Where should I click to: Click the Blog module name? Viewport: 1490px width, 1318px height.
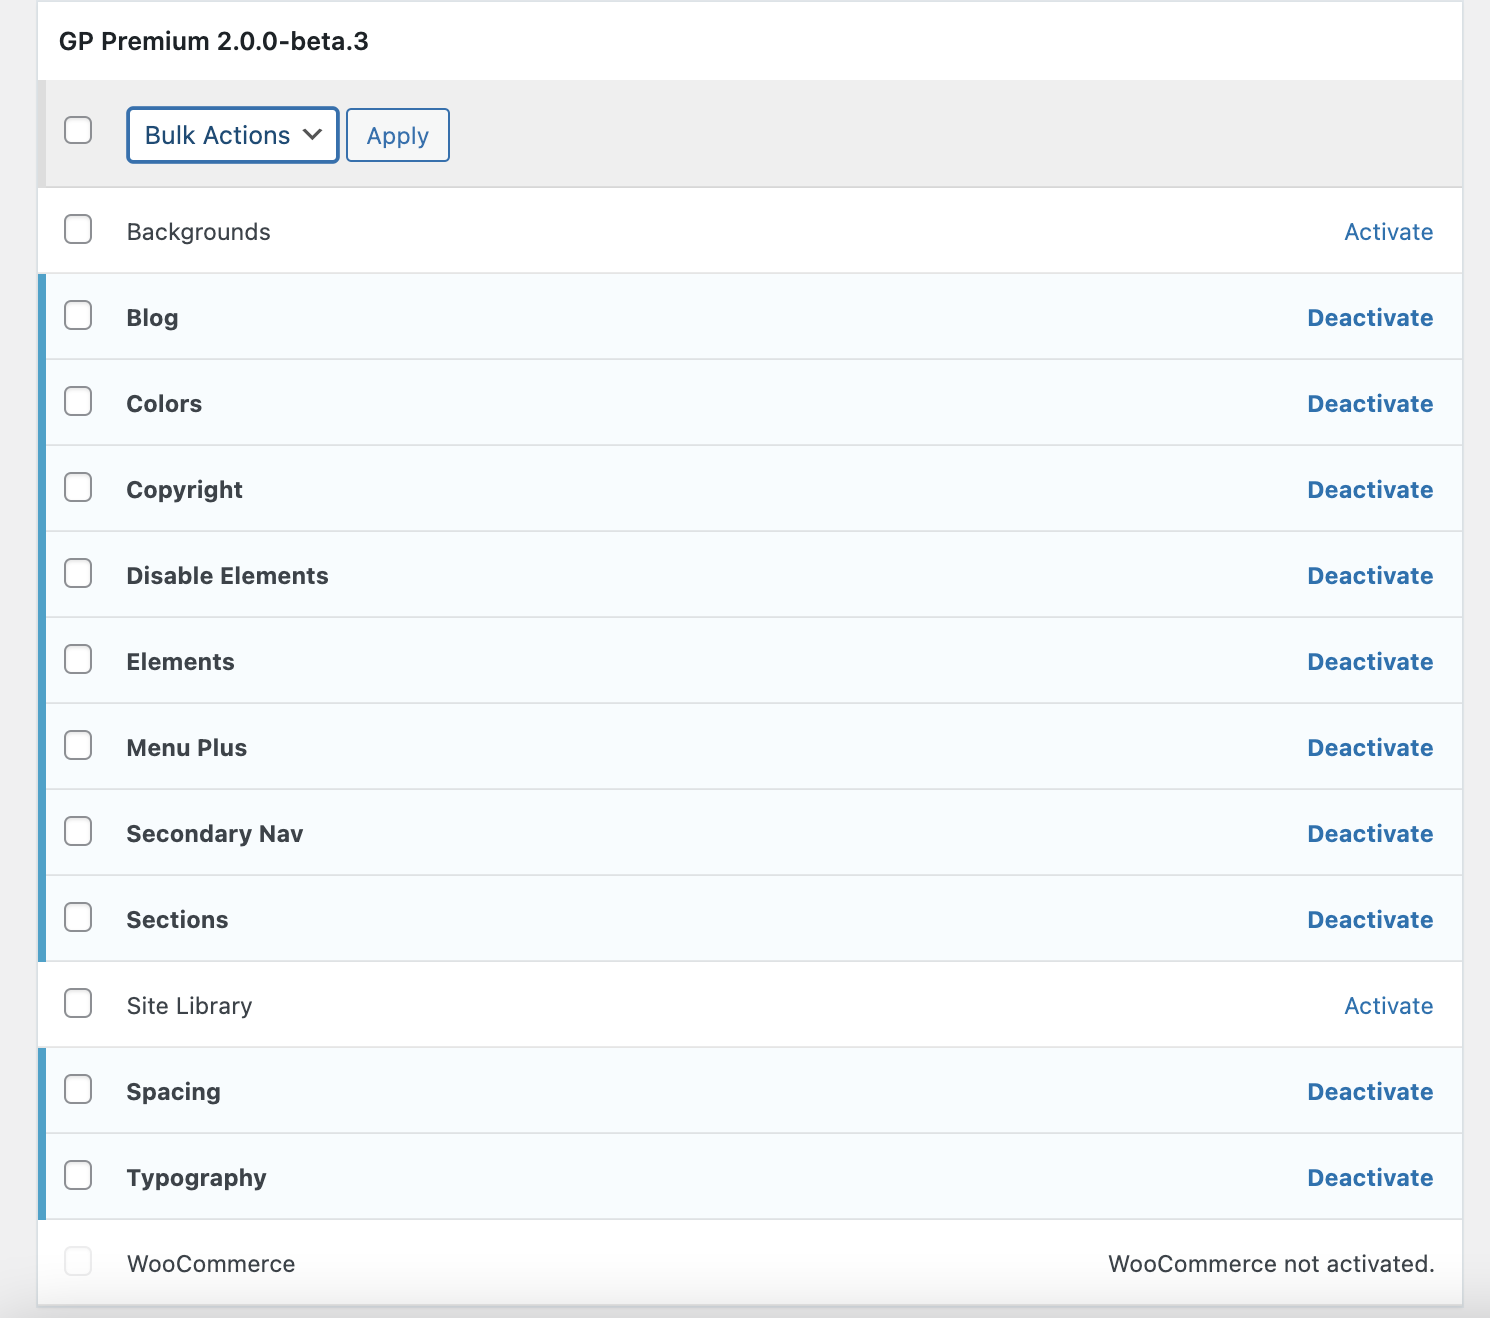152,318
